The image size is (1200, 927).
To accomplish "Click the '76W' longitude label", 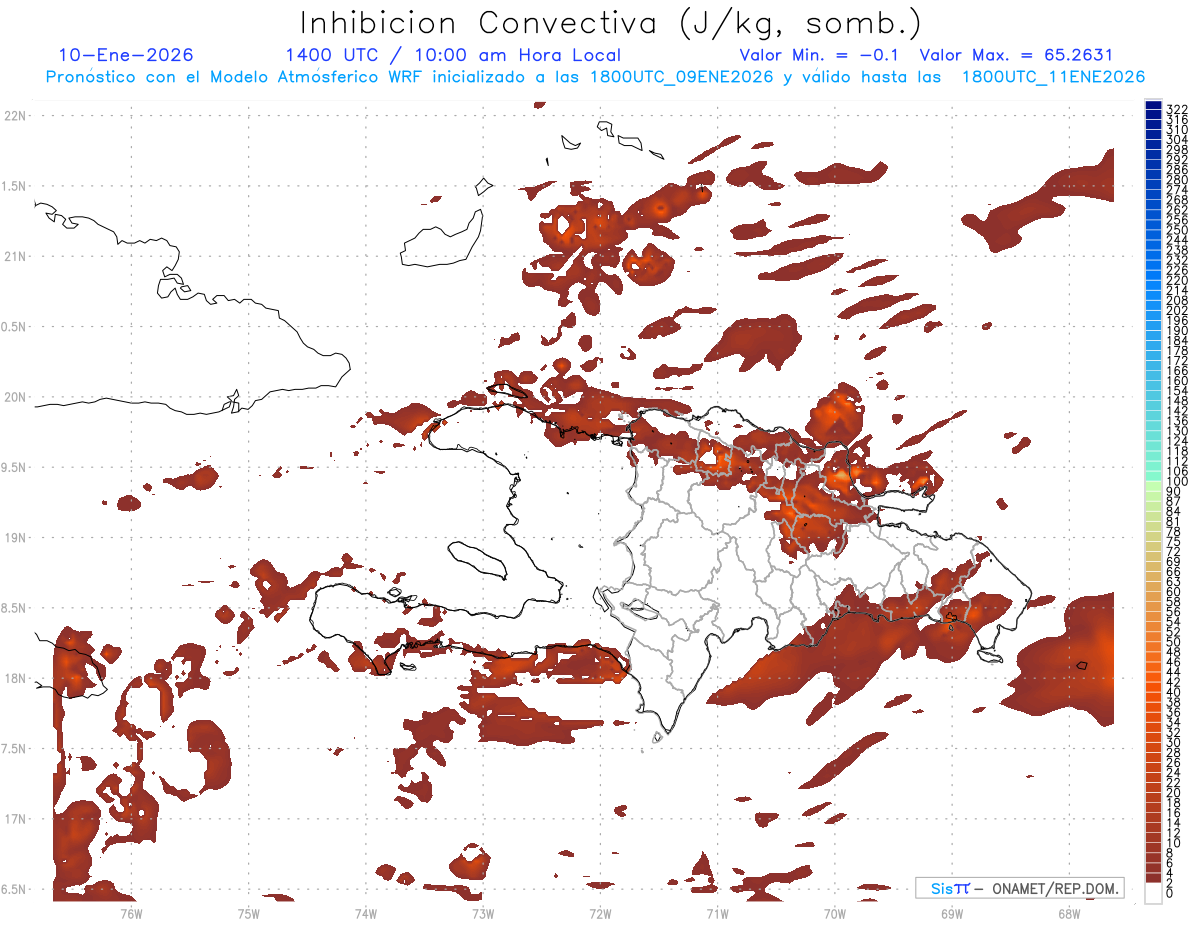I will click(131, 913).
